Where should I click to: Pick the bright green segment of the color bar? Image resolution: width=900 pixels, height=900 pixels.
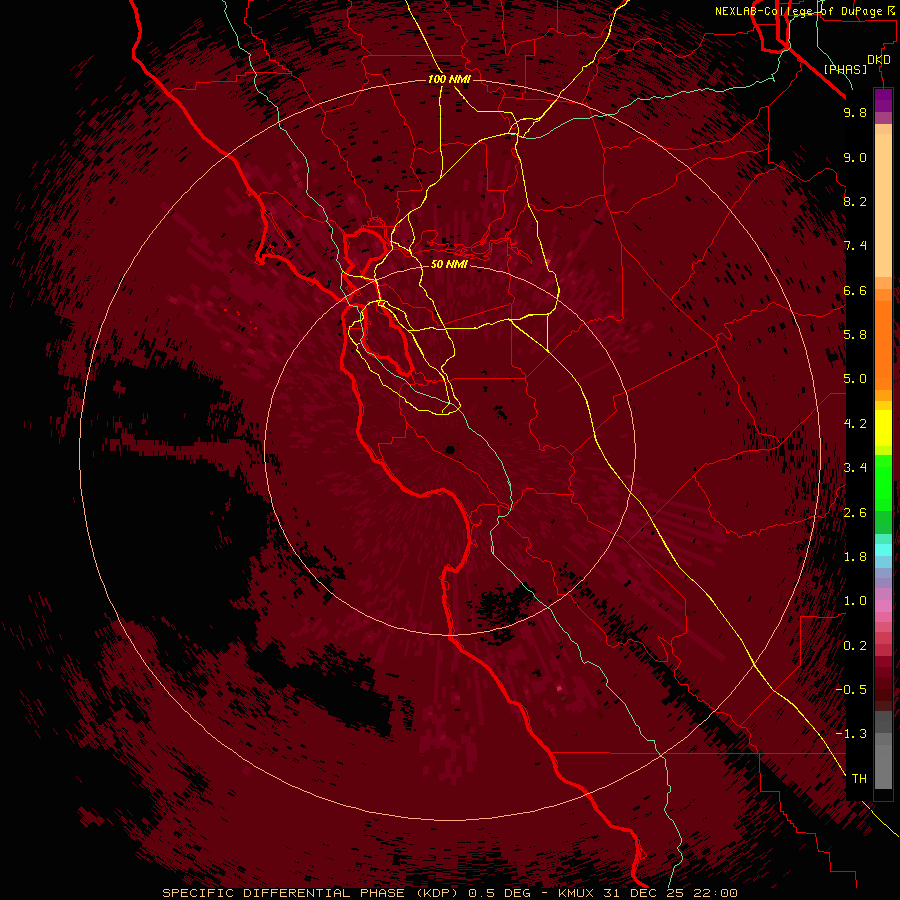tap(883, 482)
